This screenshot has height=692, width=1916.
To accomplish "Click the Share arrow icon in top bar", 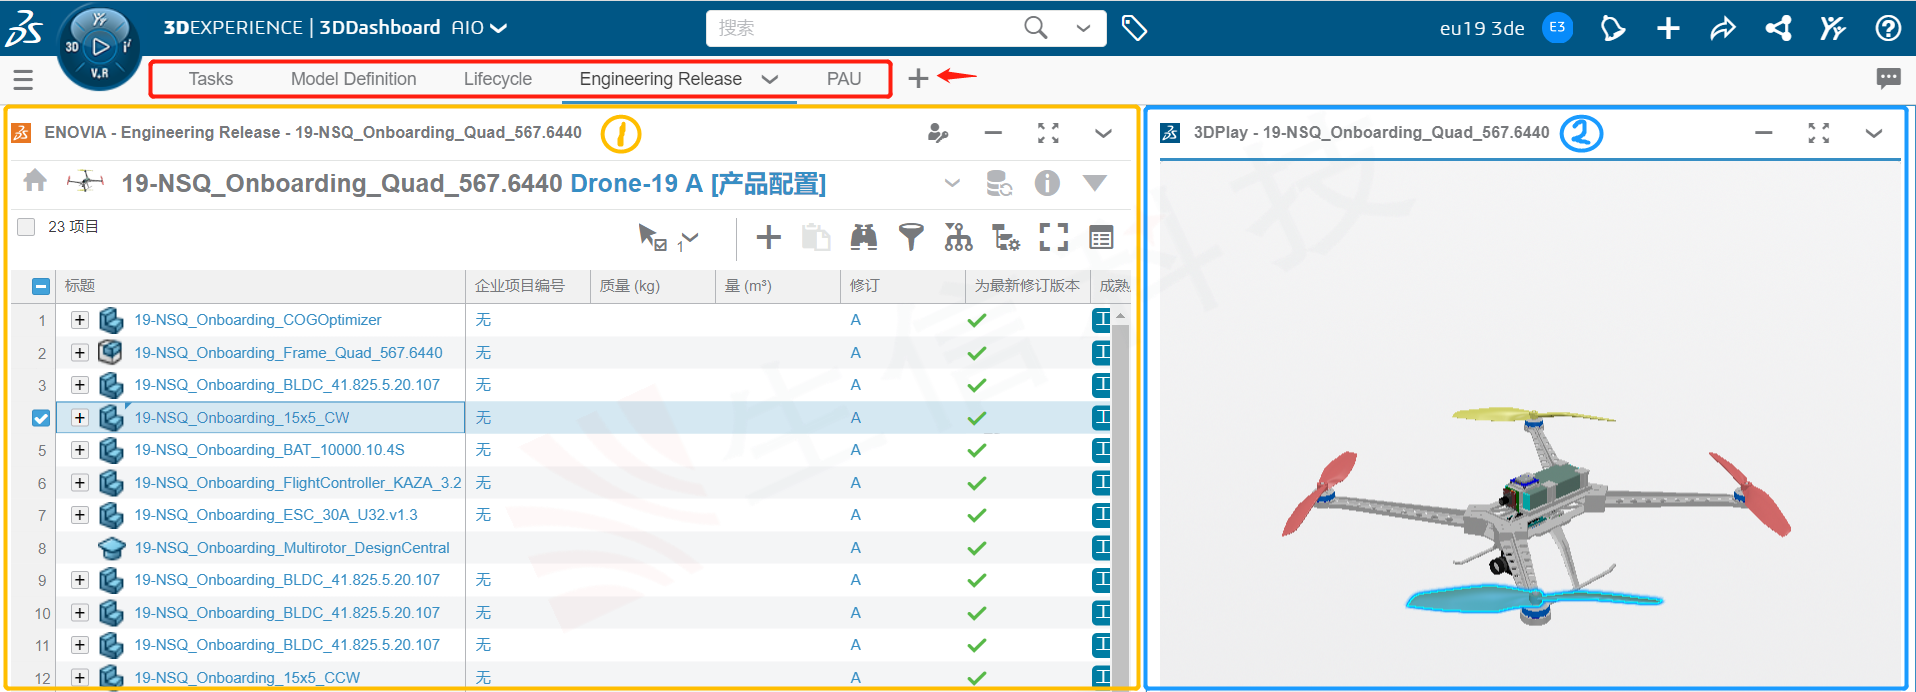I will 1723,28.
